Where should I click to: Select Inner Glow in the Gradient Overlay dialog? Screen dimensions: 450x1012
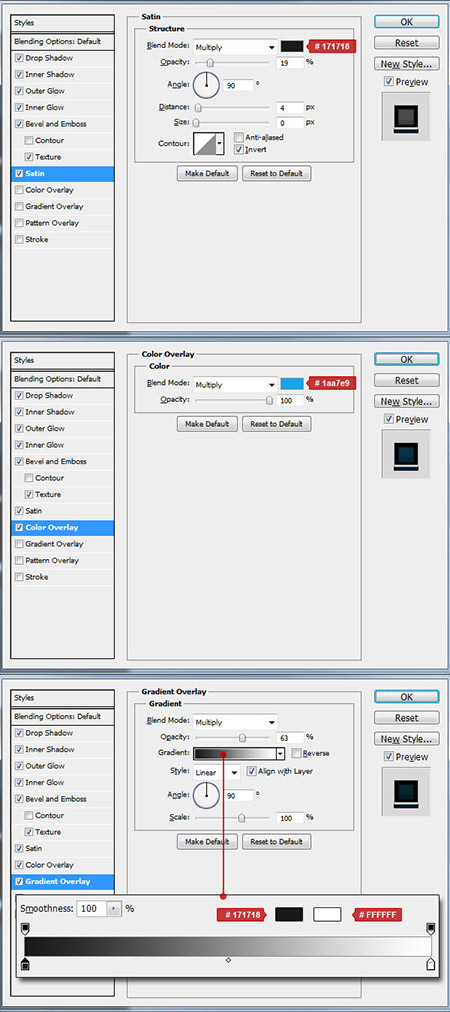(63, 782)
